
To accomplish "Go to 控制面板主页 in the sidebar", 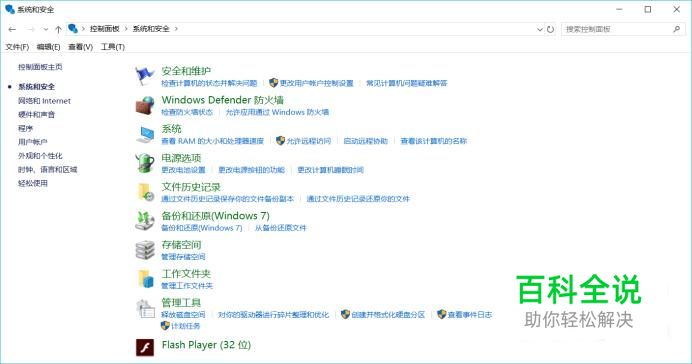I will coord(40,67).
